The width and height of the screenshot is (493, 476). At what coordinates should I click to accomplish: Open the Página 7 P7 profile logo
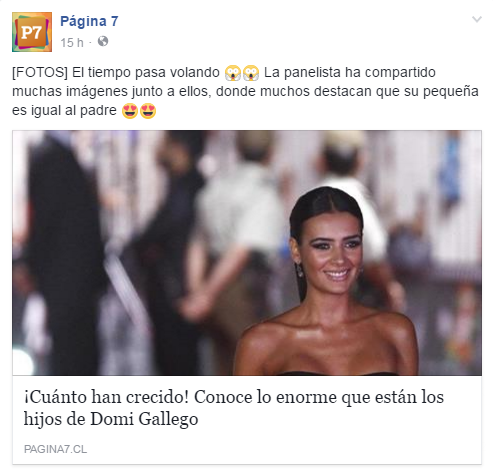click(x=32, y=32)
